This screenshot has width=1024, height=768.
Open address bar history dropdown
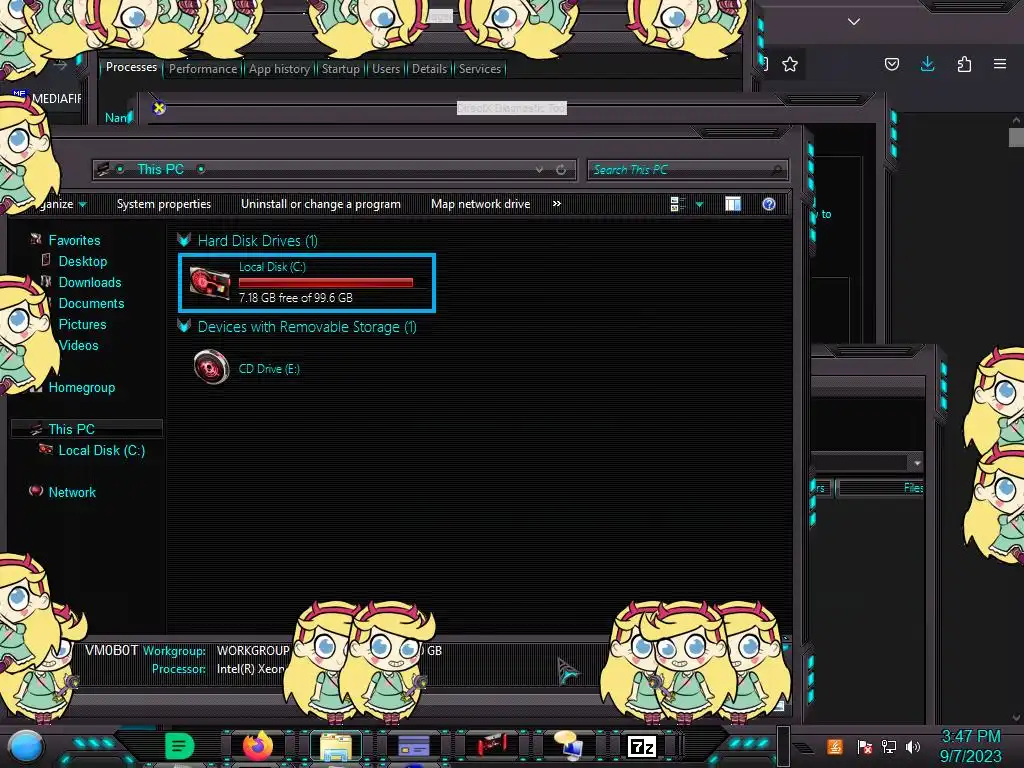(x=539, y=170)
